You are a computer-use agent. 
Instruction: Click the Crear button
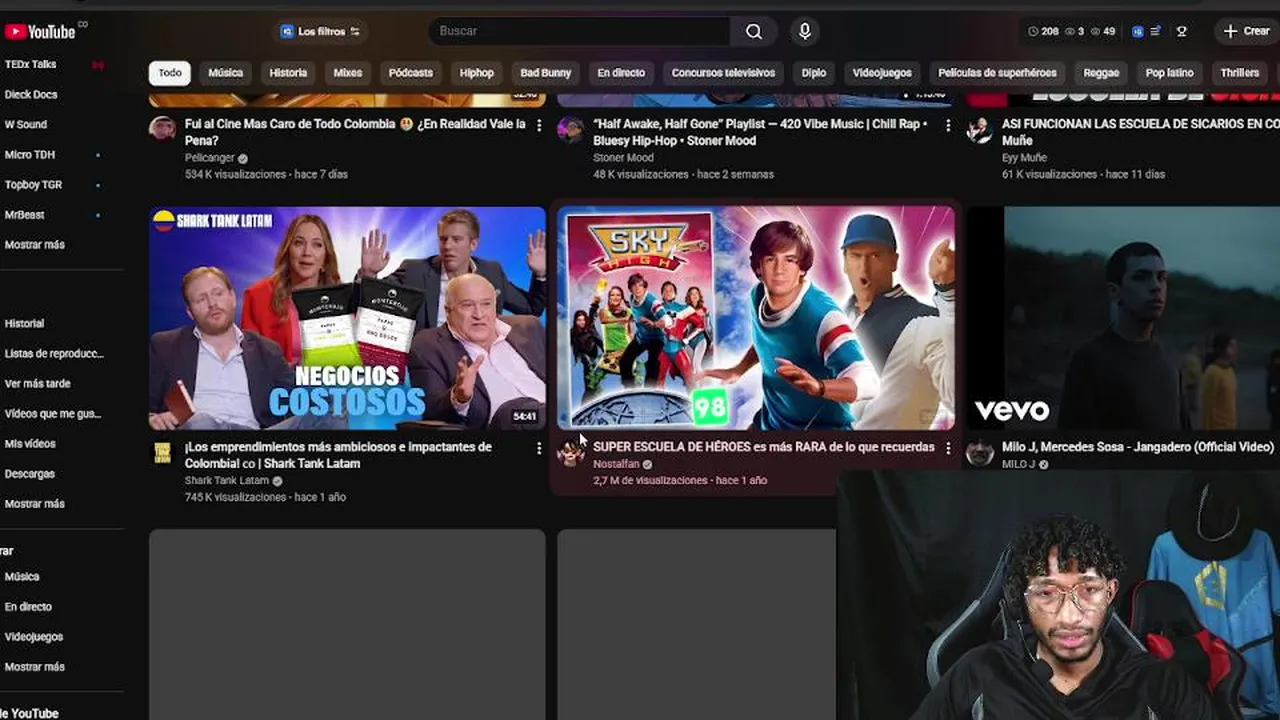coord(1246,31)
